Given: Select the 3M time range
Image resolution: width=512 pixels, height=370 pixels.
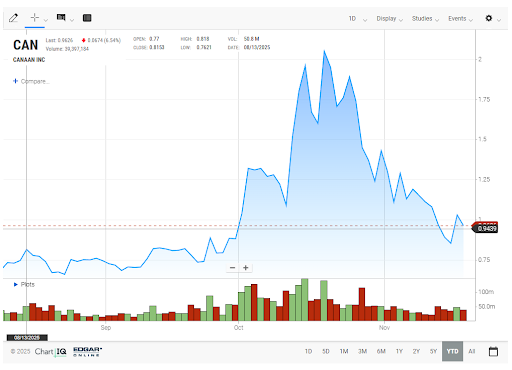Looking at the screenshot, I should pos(362,351).
